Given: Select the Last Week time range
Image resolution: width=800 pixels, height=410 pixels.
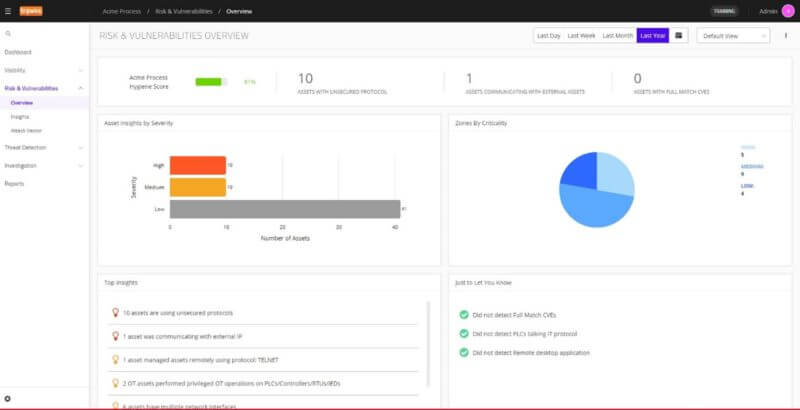Looking at the screenshot, I should [x=581, y=35].
